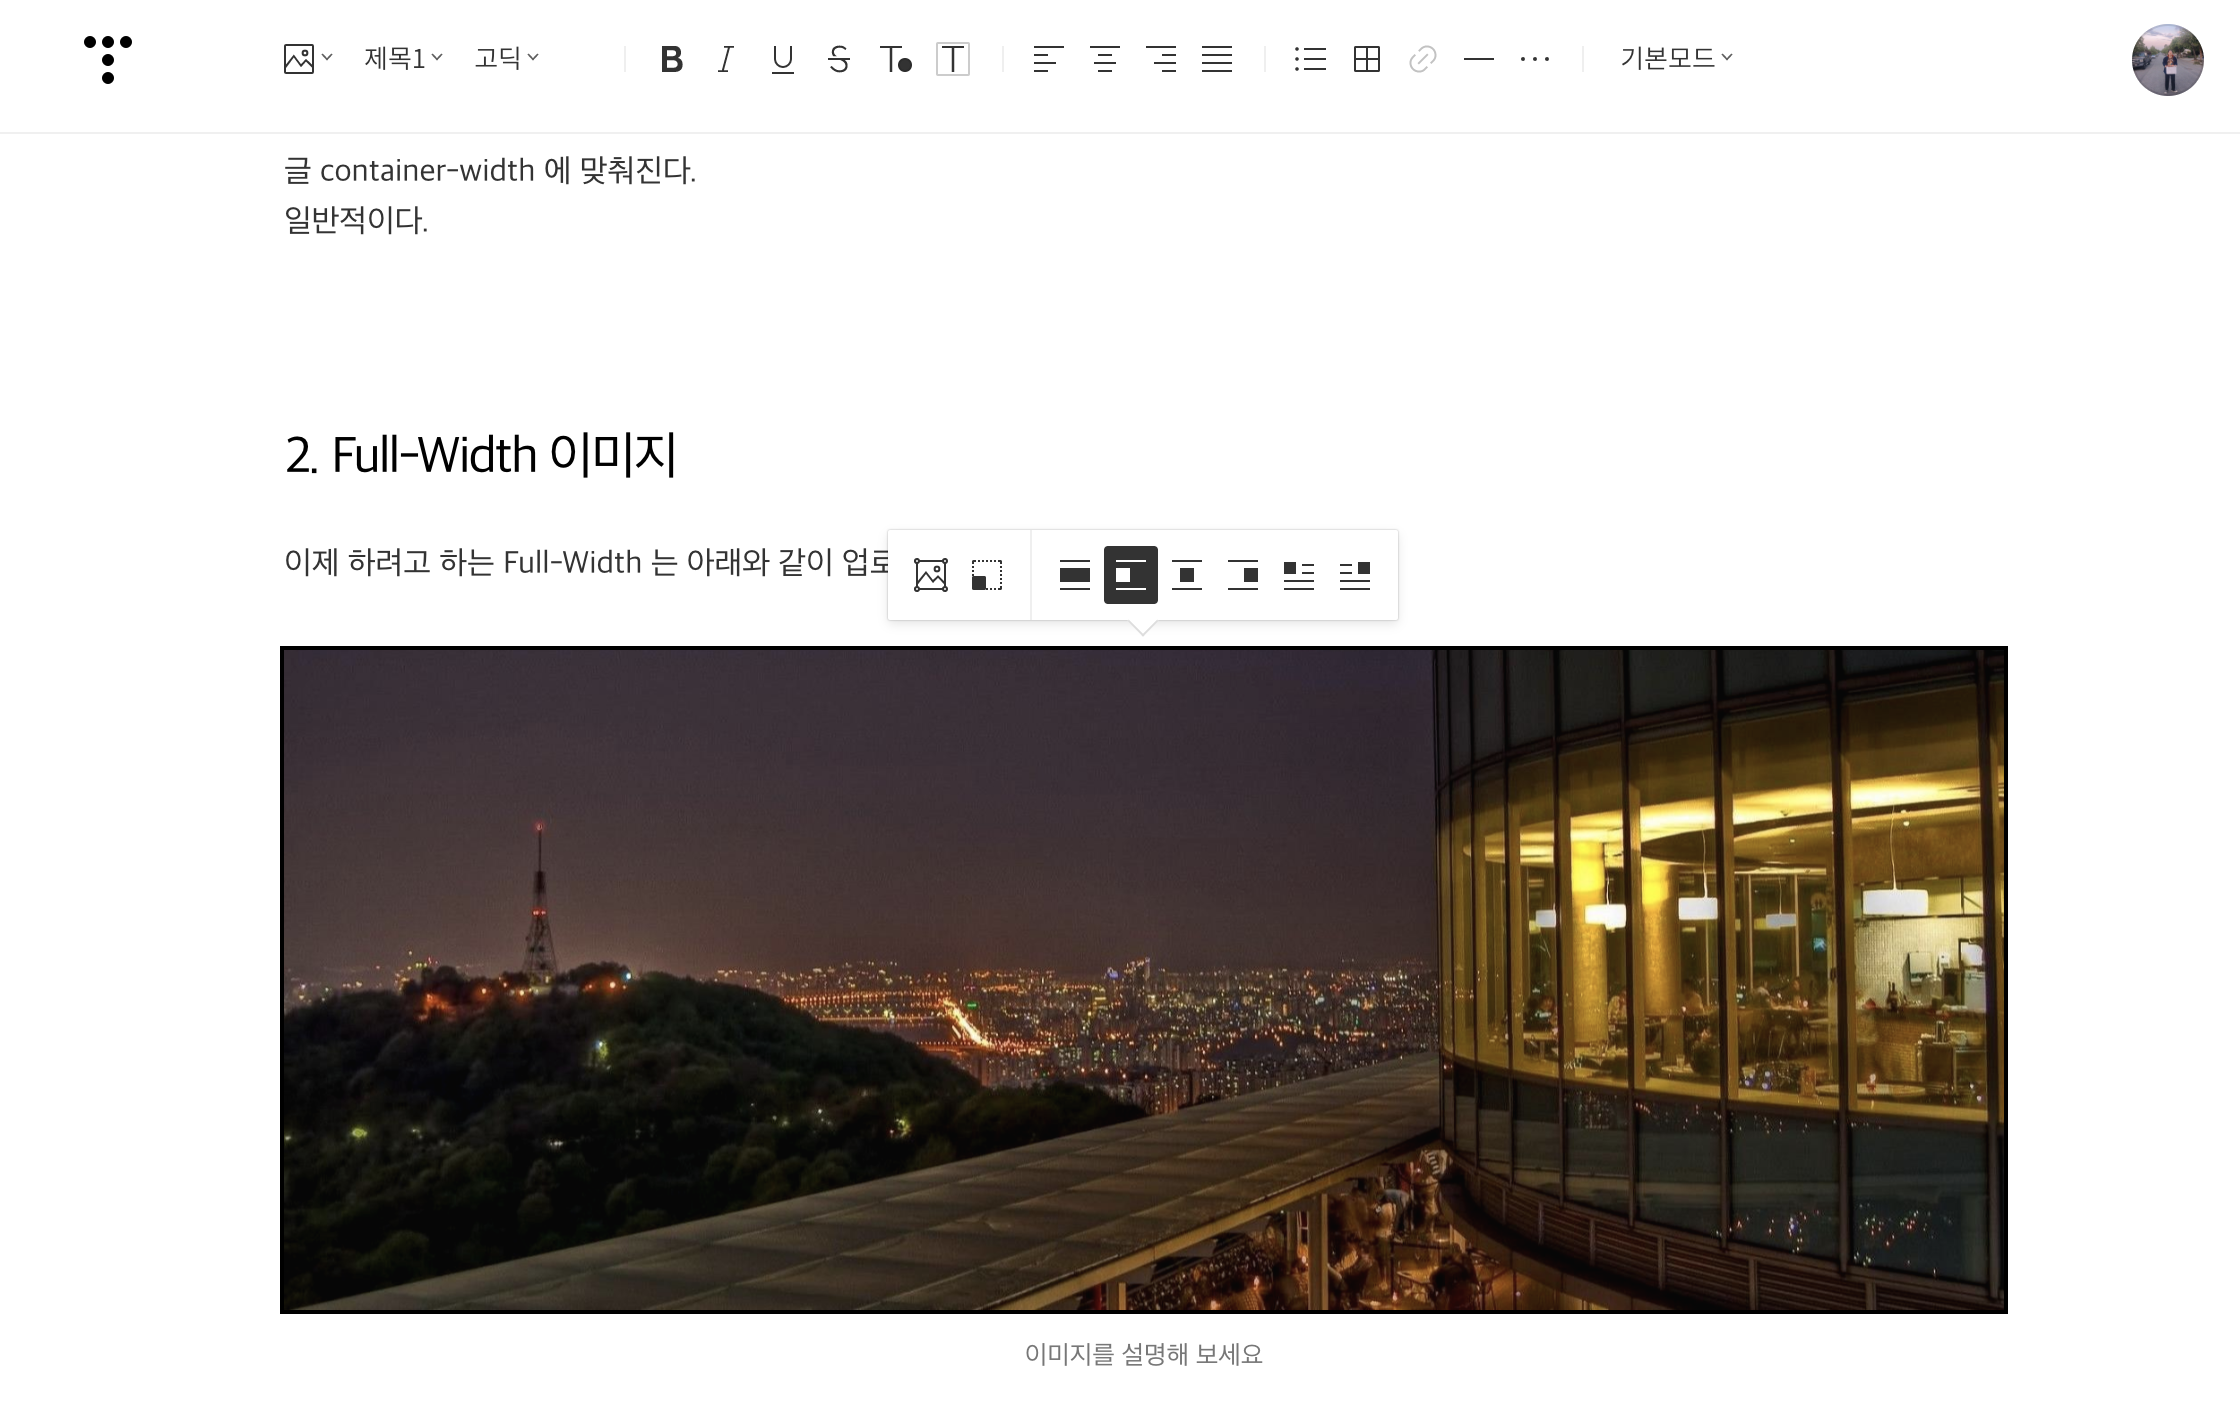The width and height of the screenshot is (2240, 1410).
Task: Open the image edit tool in popup
Action: tap(930, 575)
